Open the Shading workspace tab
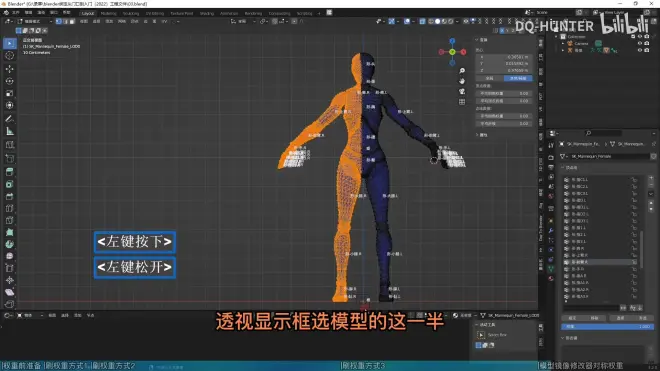Image resolution: width=660 pixels, height=371 pixels. pyautogui.click(x=207, y=13)
